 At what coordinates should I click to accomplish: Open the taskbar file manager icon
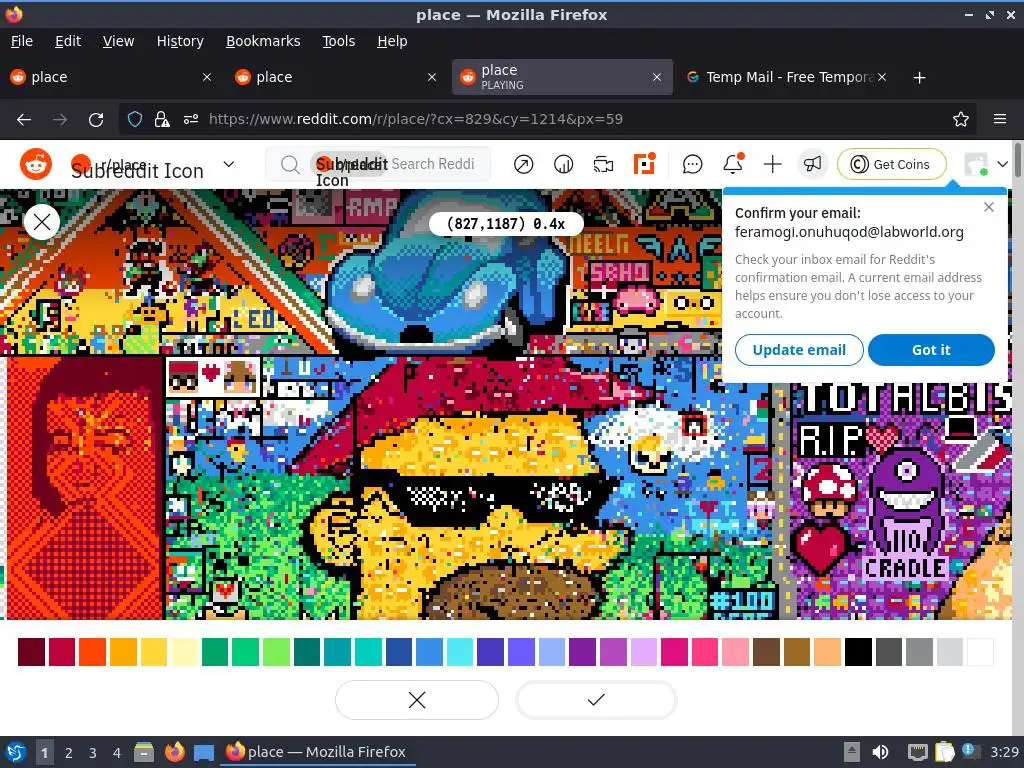pyautogui.click(x=144, y=752)
